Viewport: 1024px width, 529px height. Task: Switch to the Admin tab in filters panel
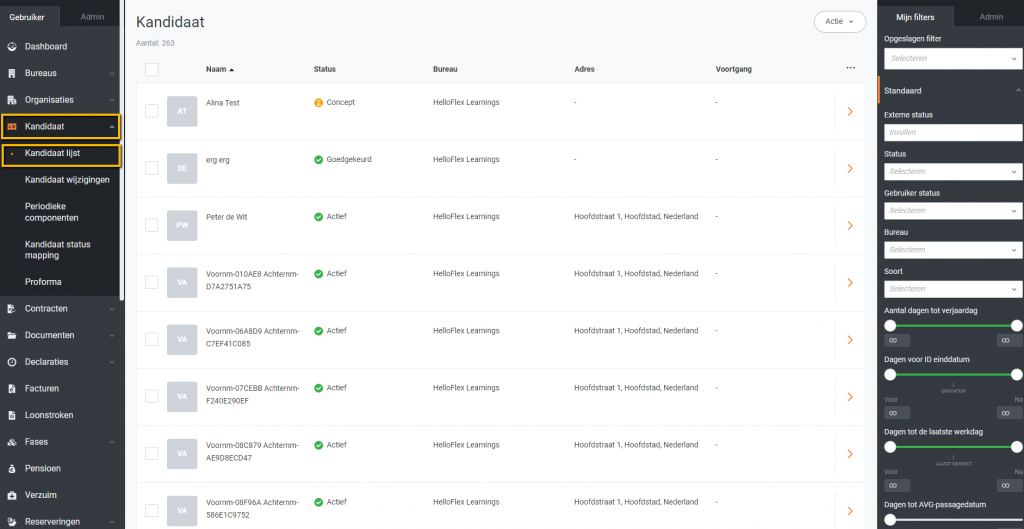coord(991,17)
